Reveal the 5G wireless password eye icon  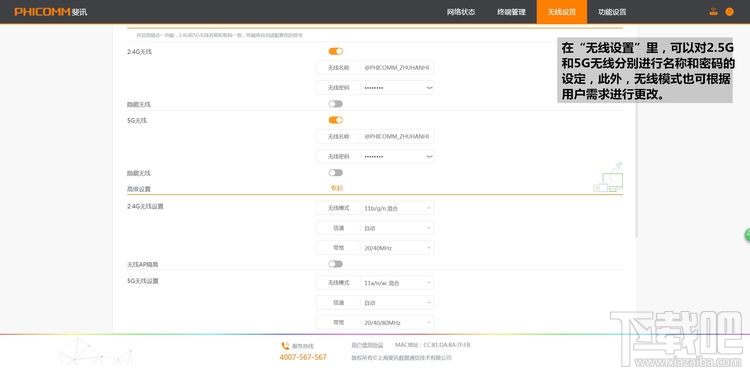pyautogui.click(x=429, y=156)
